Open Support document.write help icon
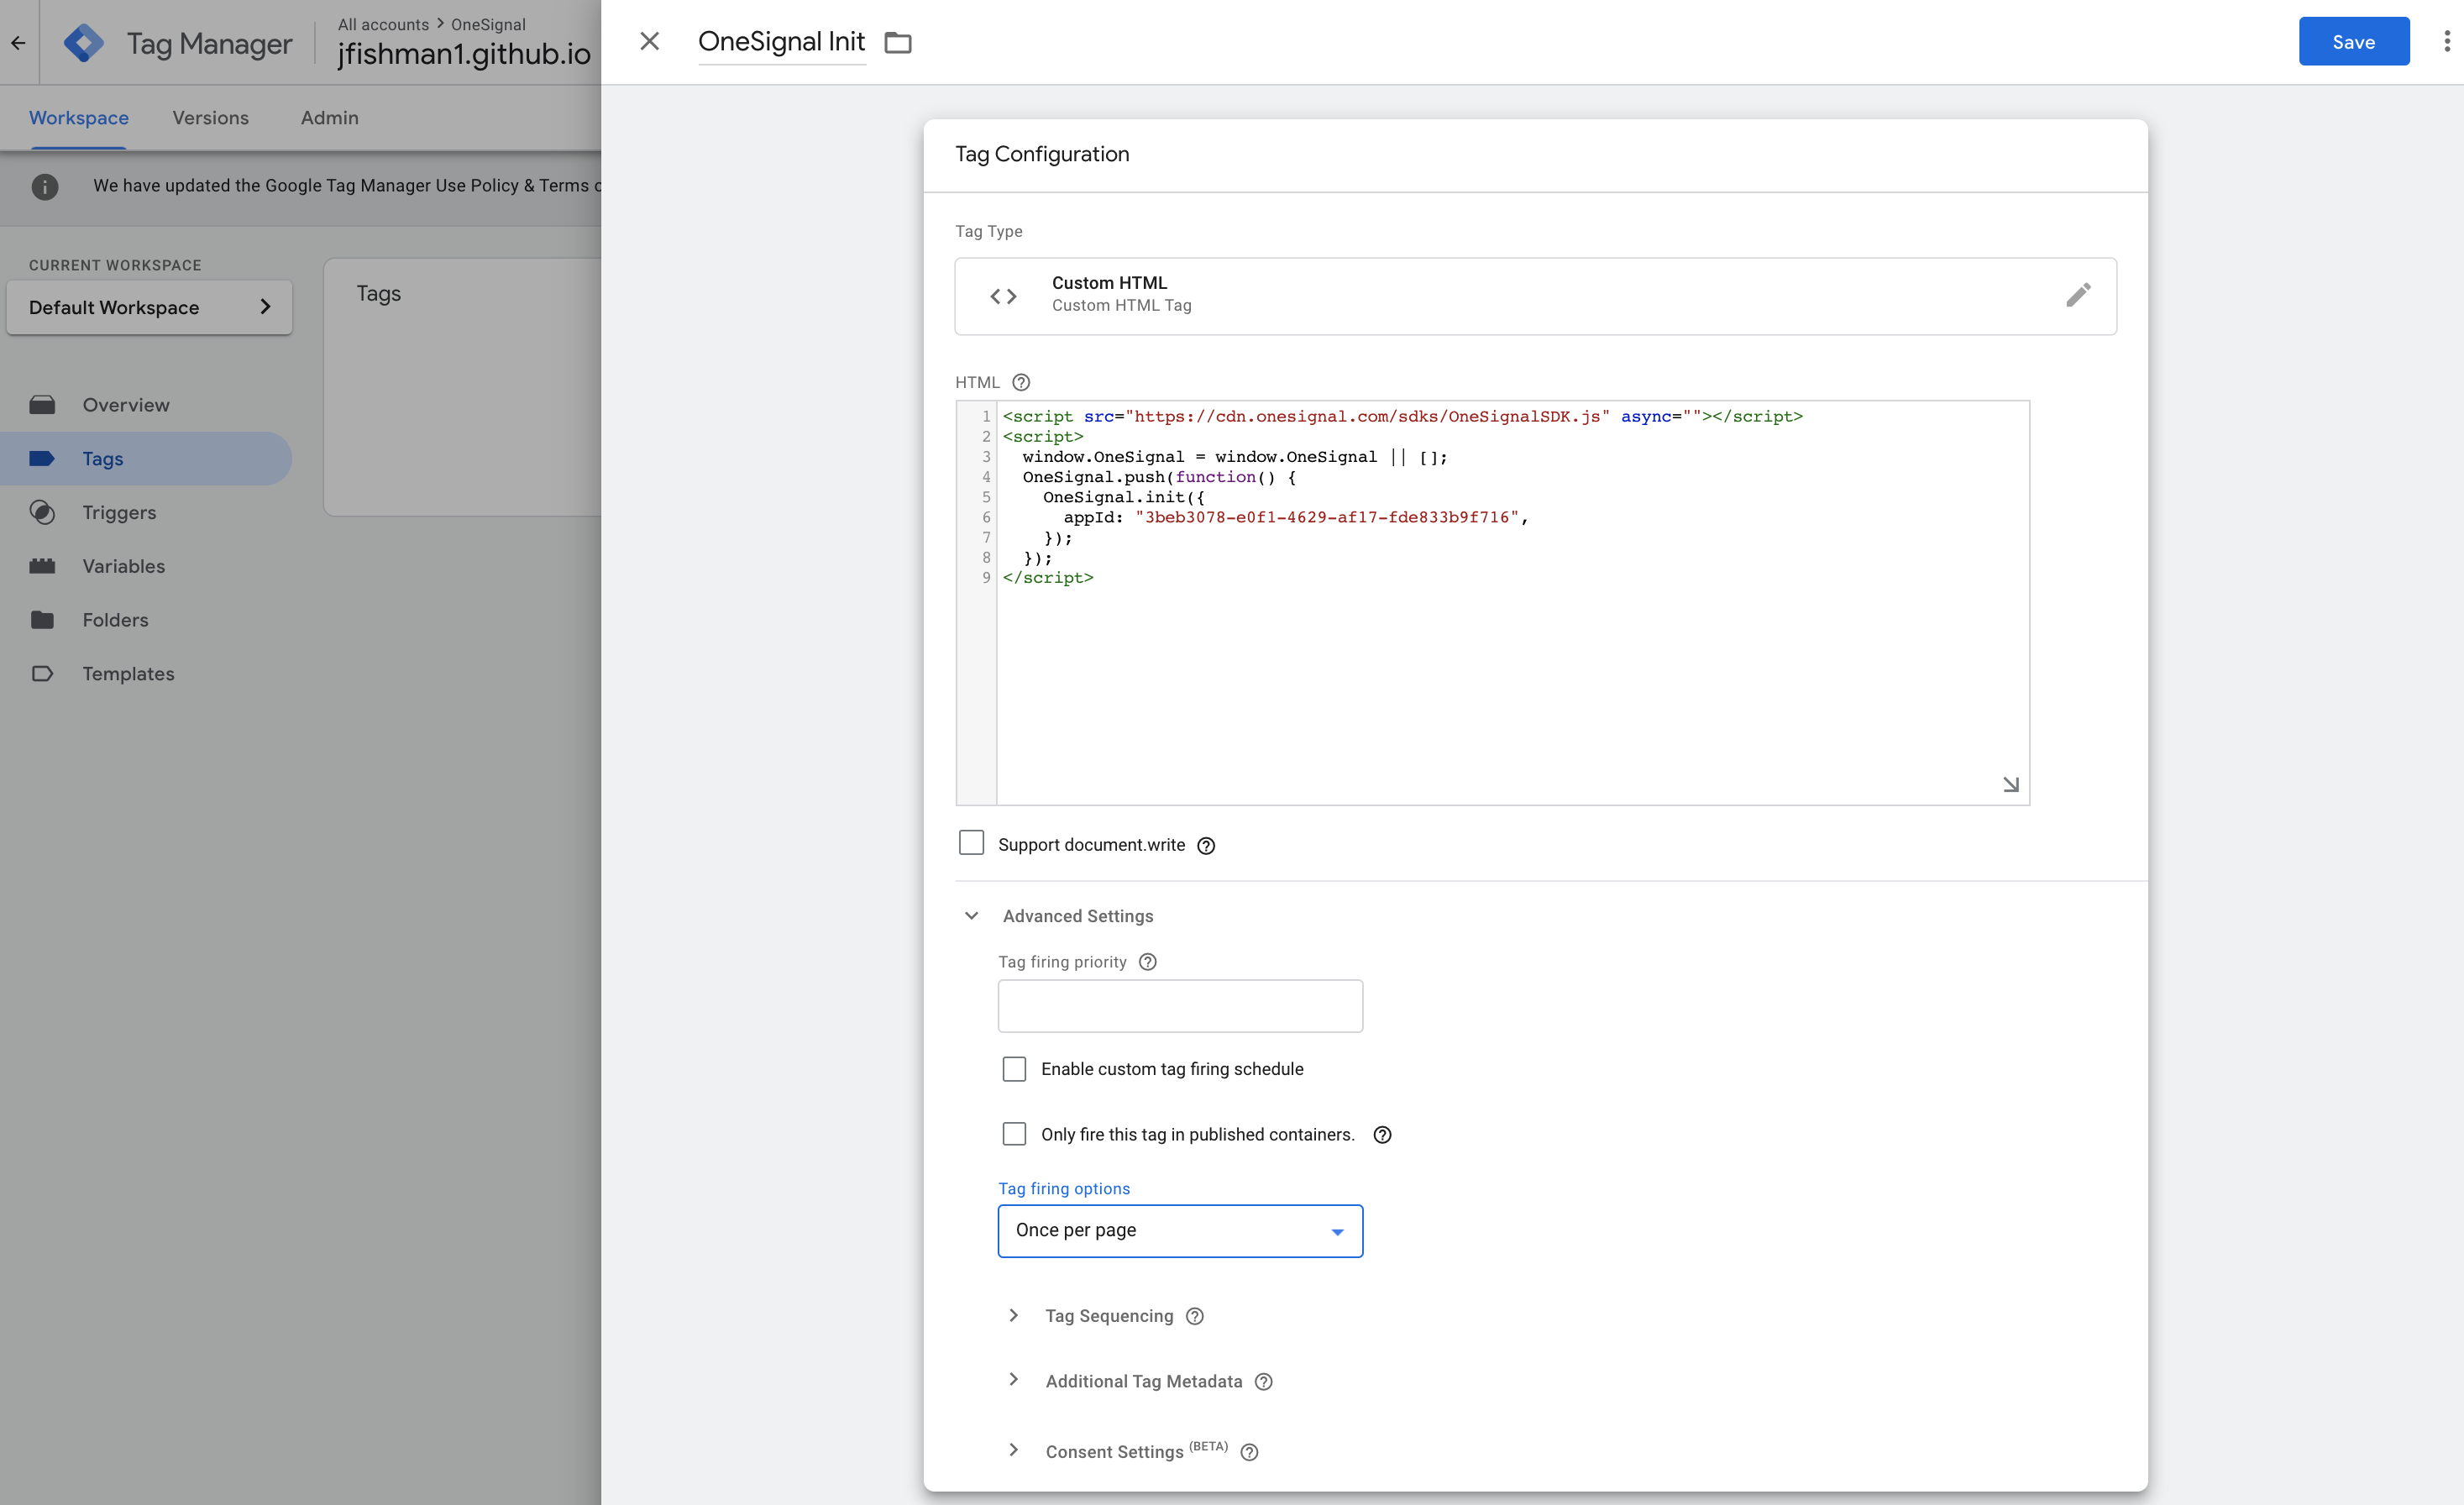2464x1505 pixels. tap(1206, 846)
